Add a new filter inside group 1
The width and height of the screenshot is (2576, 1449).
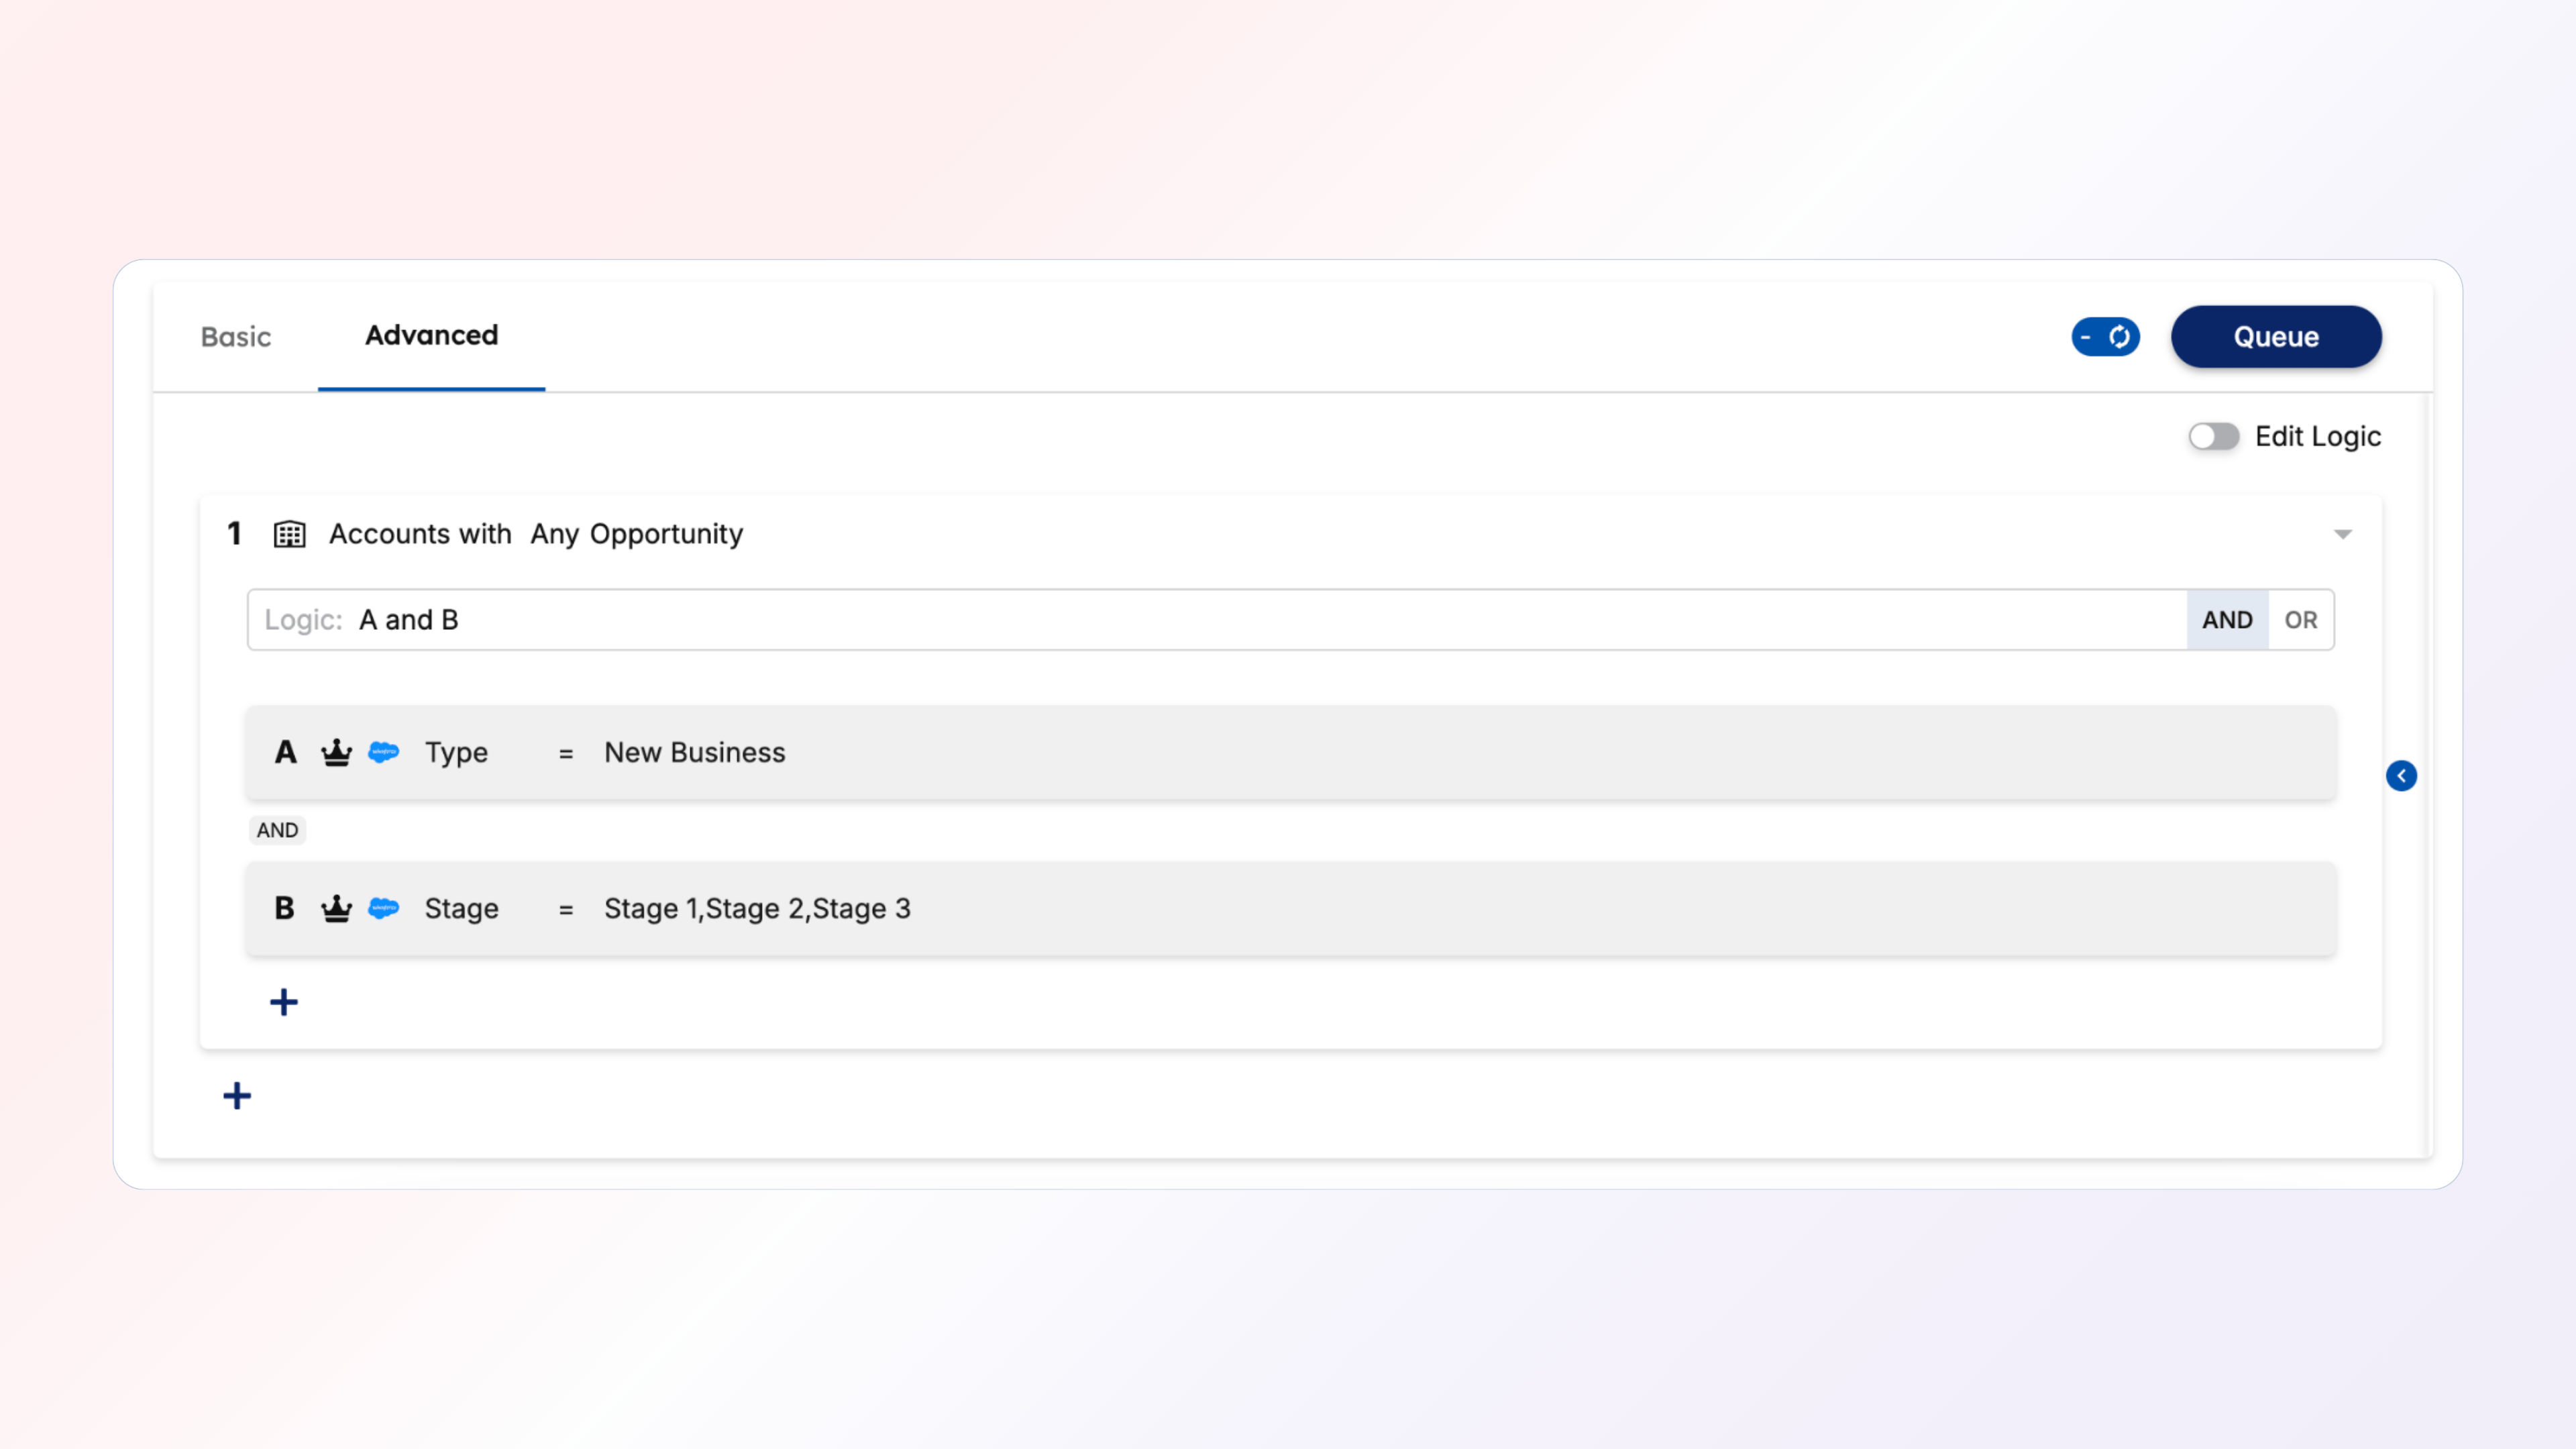click(284, 1002)
